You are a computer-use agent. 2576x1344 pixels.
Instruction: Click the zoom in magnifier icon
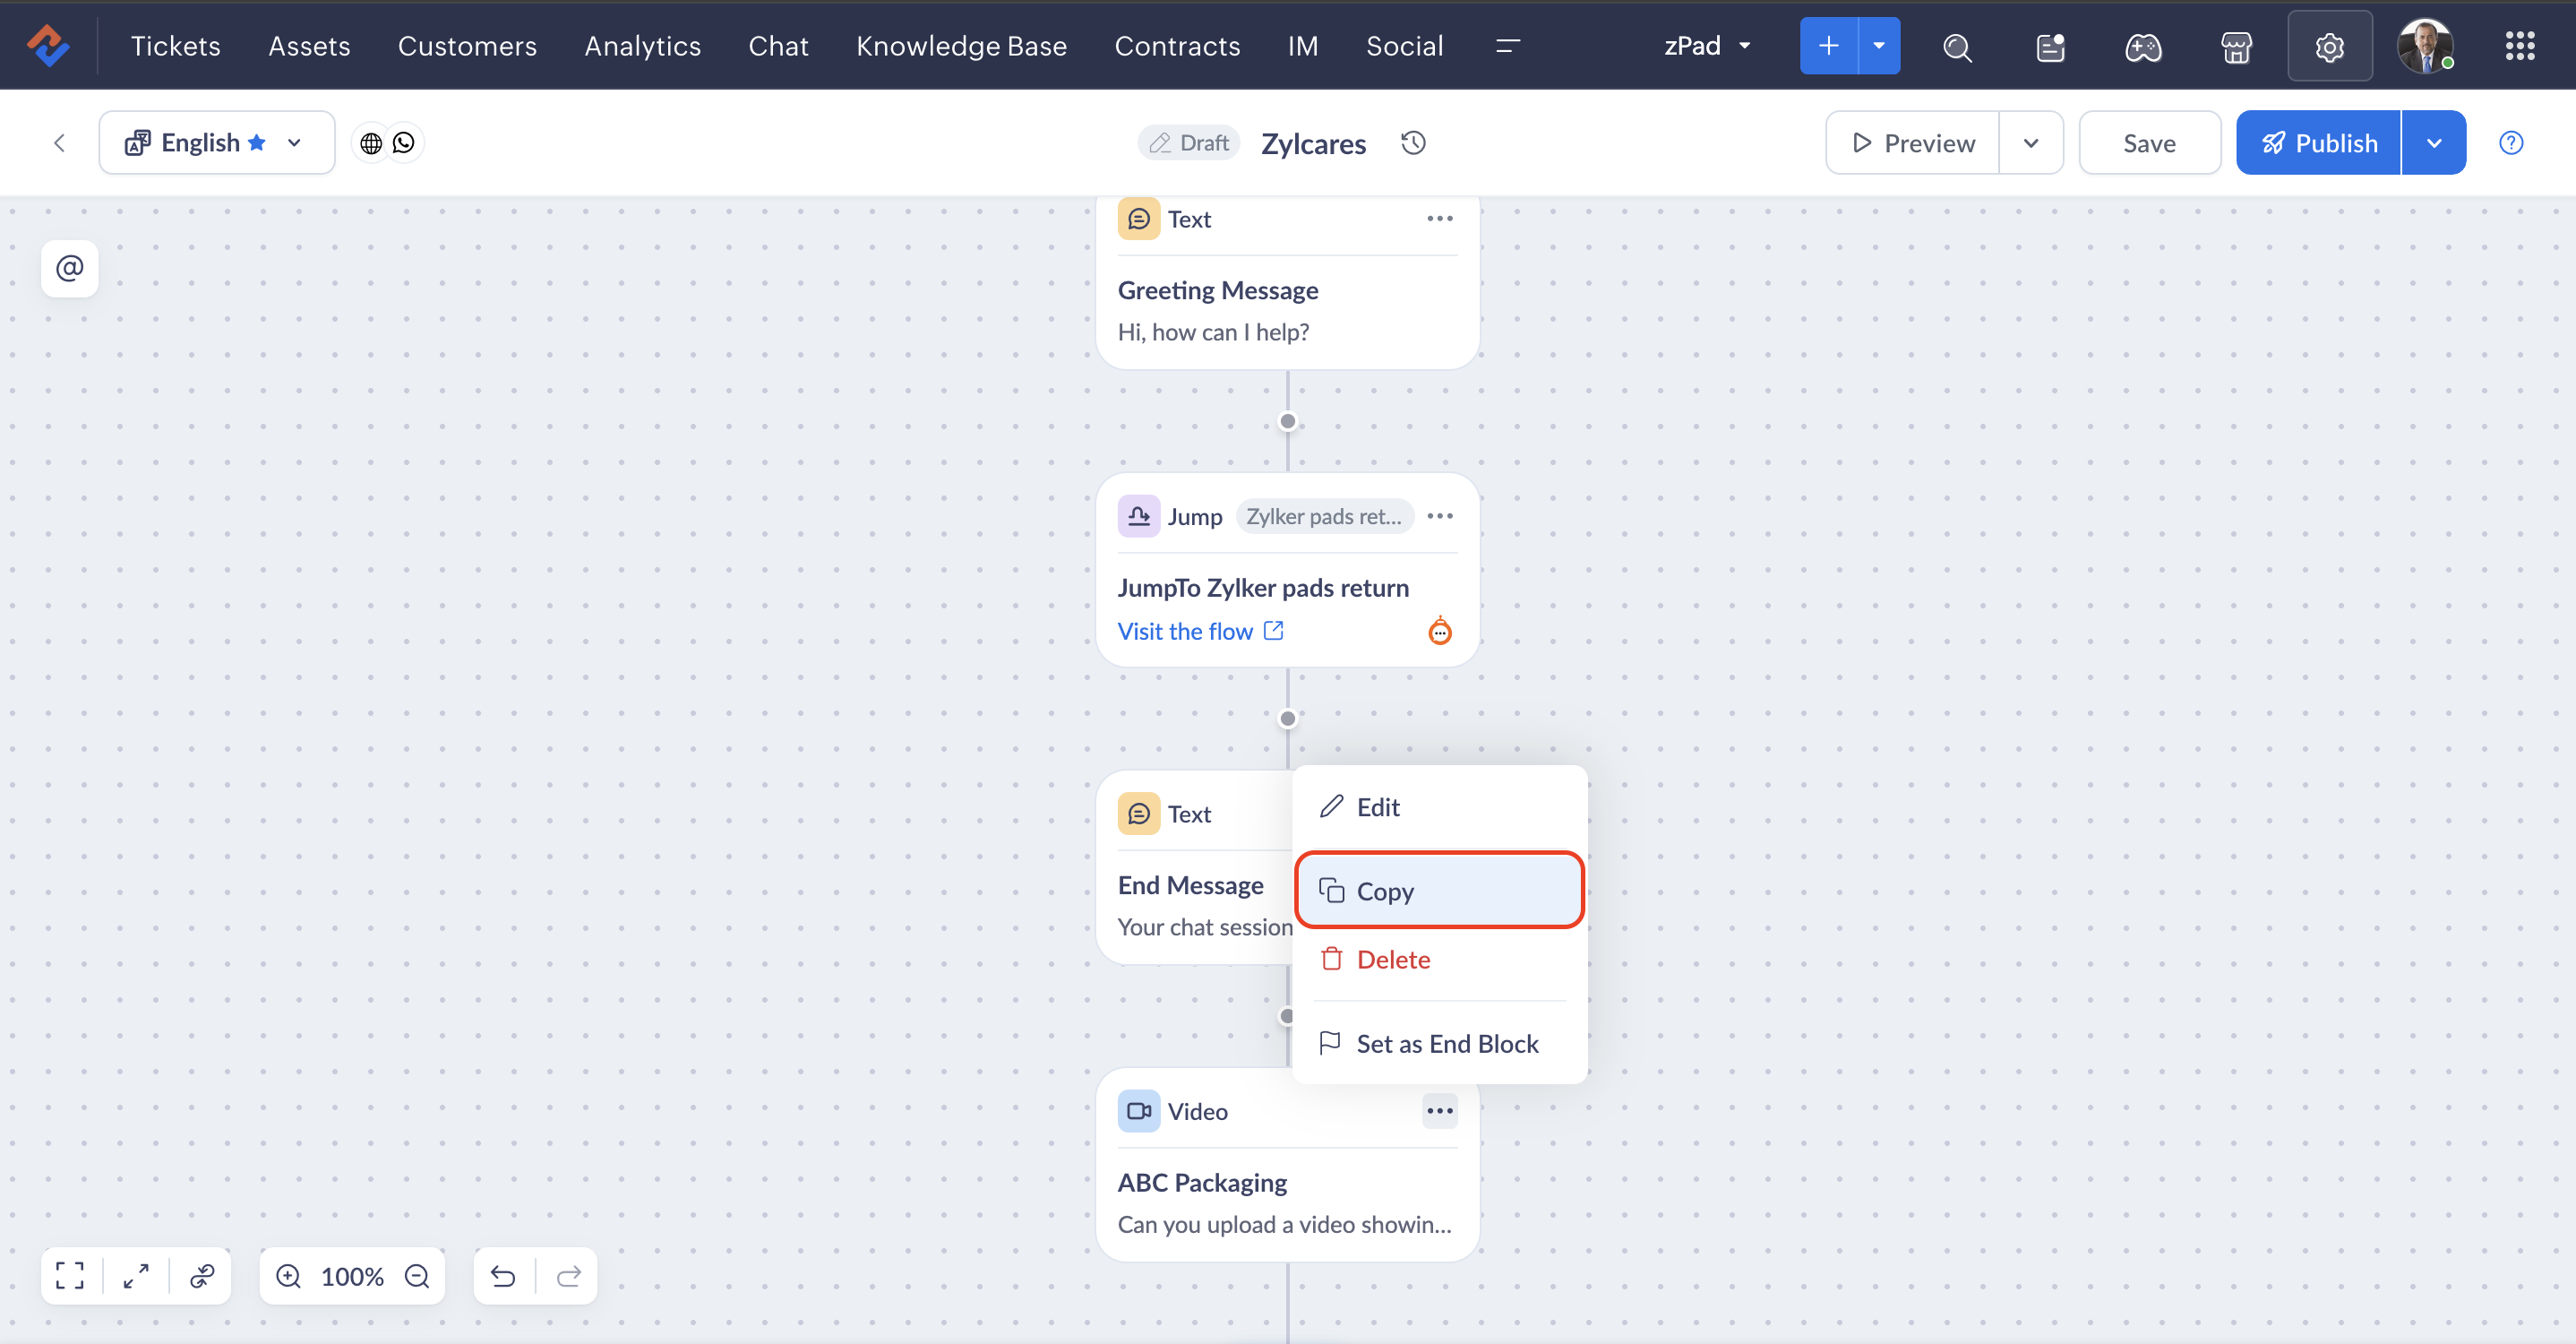[288, 1276]
